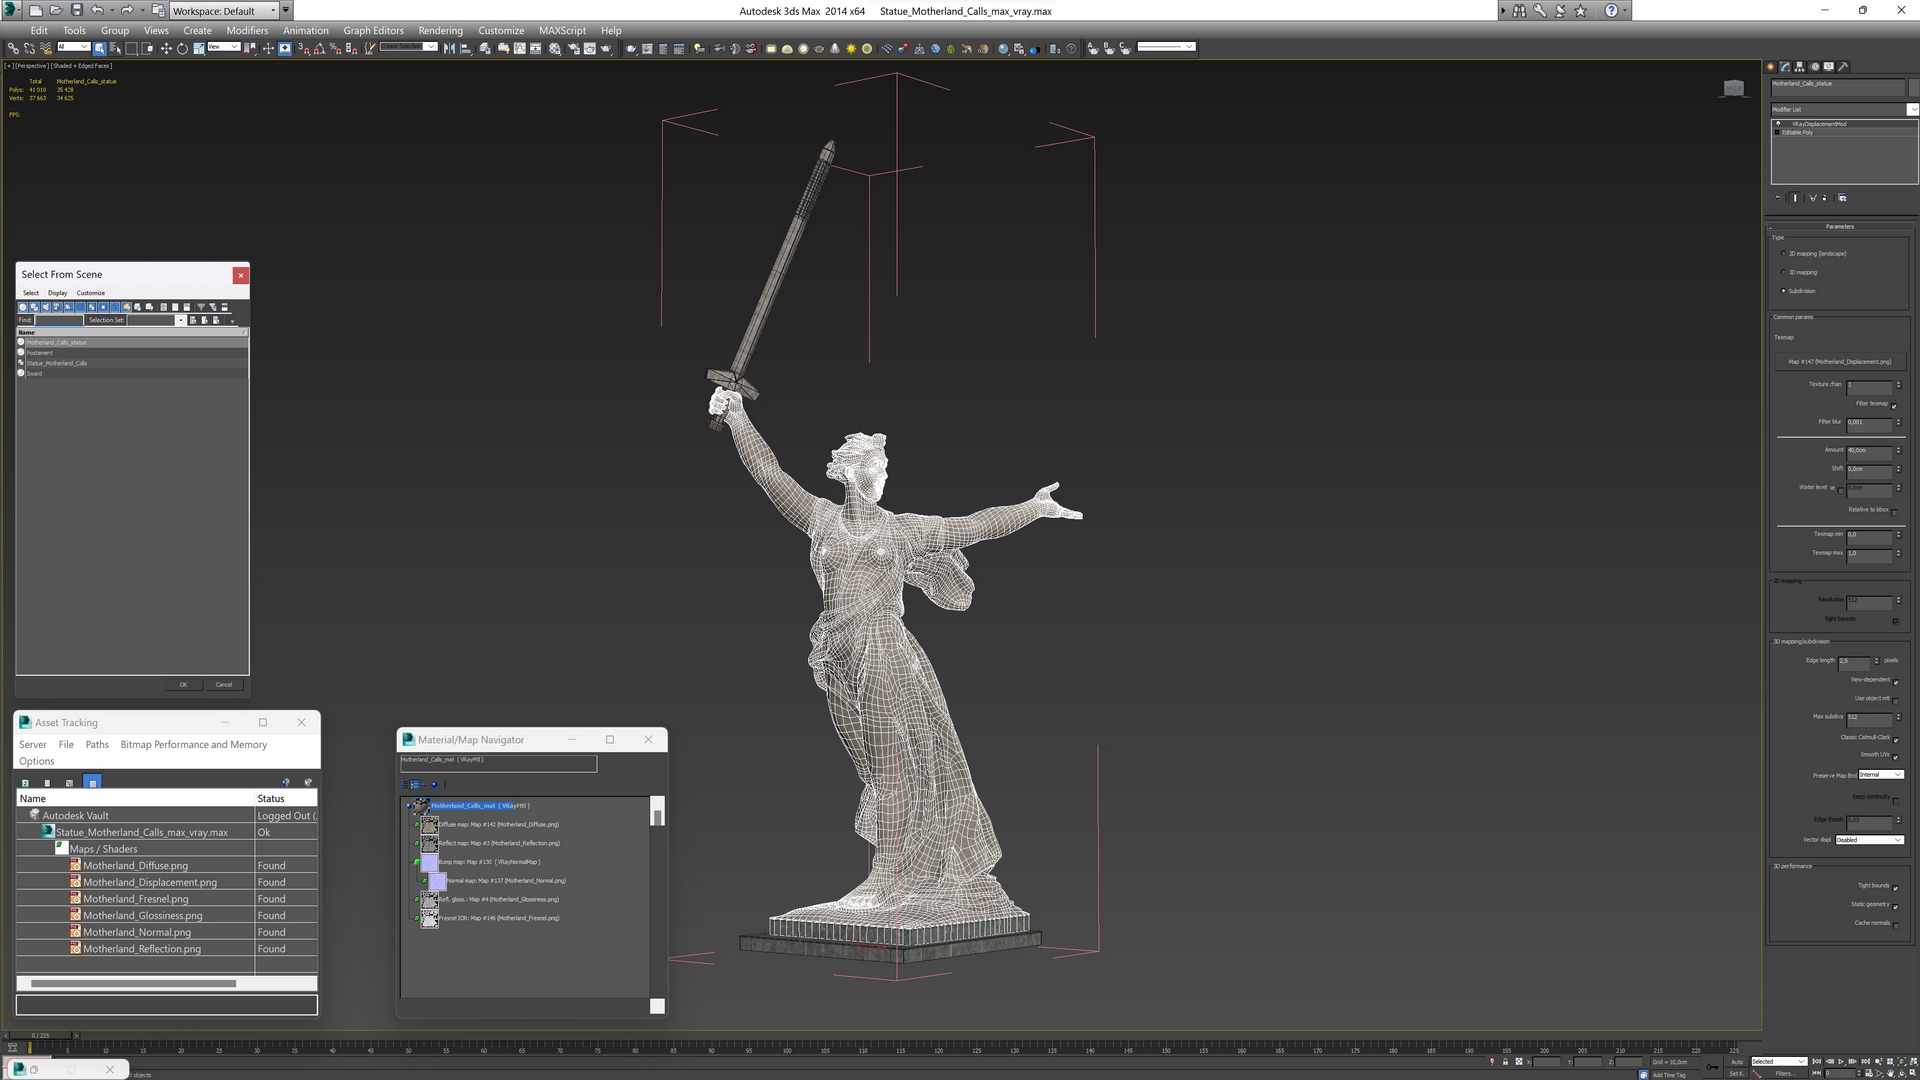Image resolution: width=1920 pixels, height=1080 pixels.
Task: Activate the Select Object tool
Action: (100, 48)
